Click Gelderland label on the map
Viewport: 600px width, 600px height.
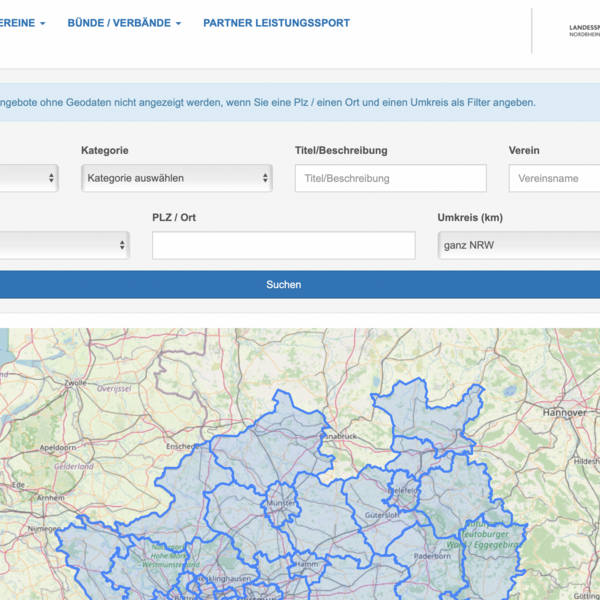[74, 466]
